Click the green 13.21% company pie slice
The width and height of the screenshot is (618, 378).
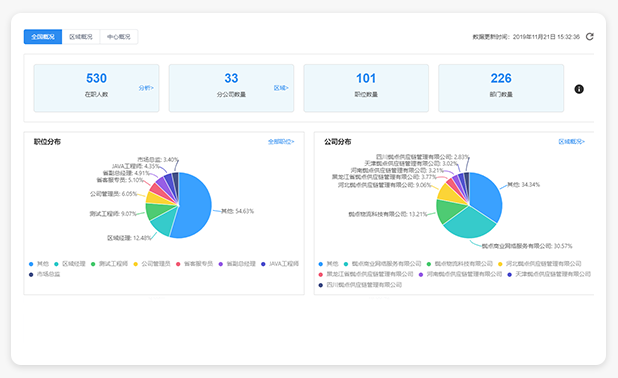pos(449,210)
